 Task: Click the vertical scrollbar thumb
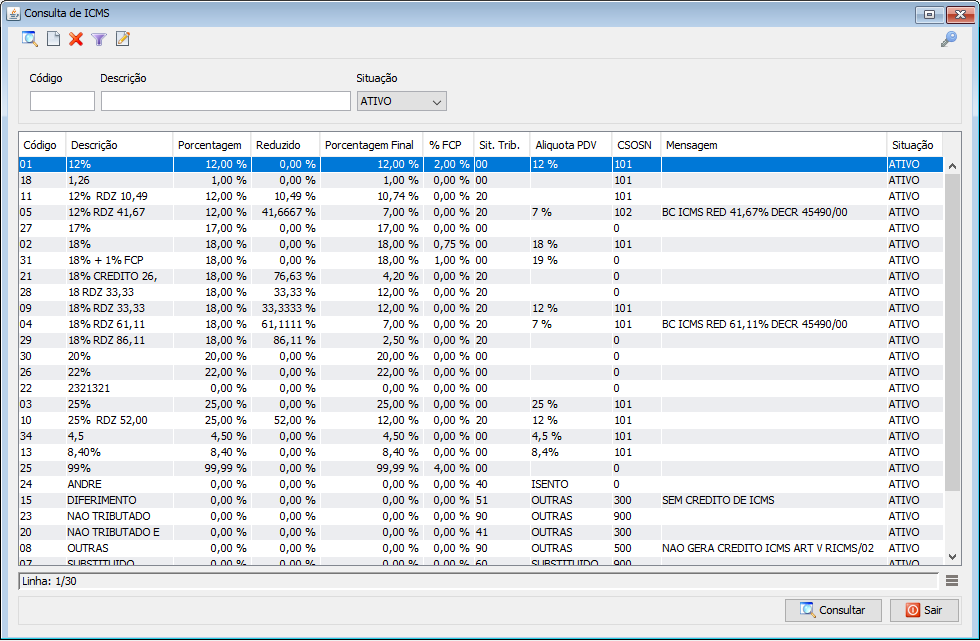[x=952, y=332]
